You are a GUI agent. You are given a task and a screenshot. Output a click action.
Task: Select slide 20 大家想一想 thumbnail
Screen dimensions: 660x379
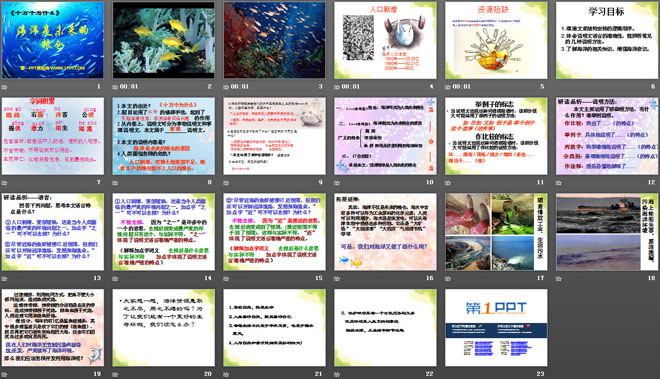tap(164, 328)
